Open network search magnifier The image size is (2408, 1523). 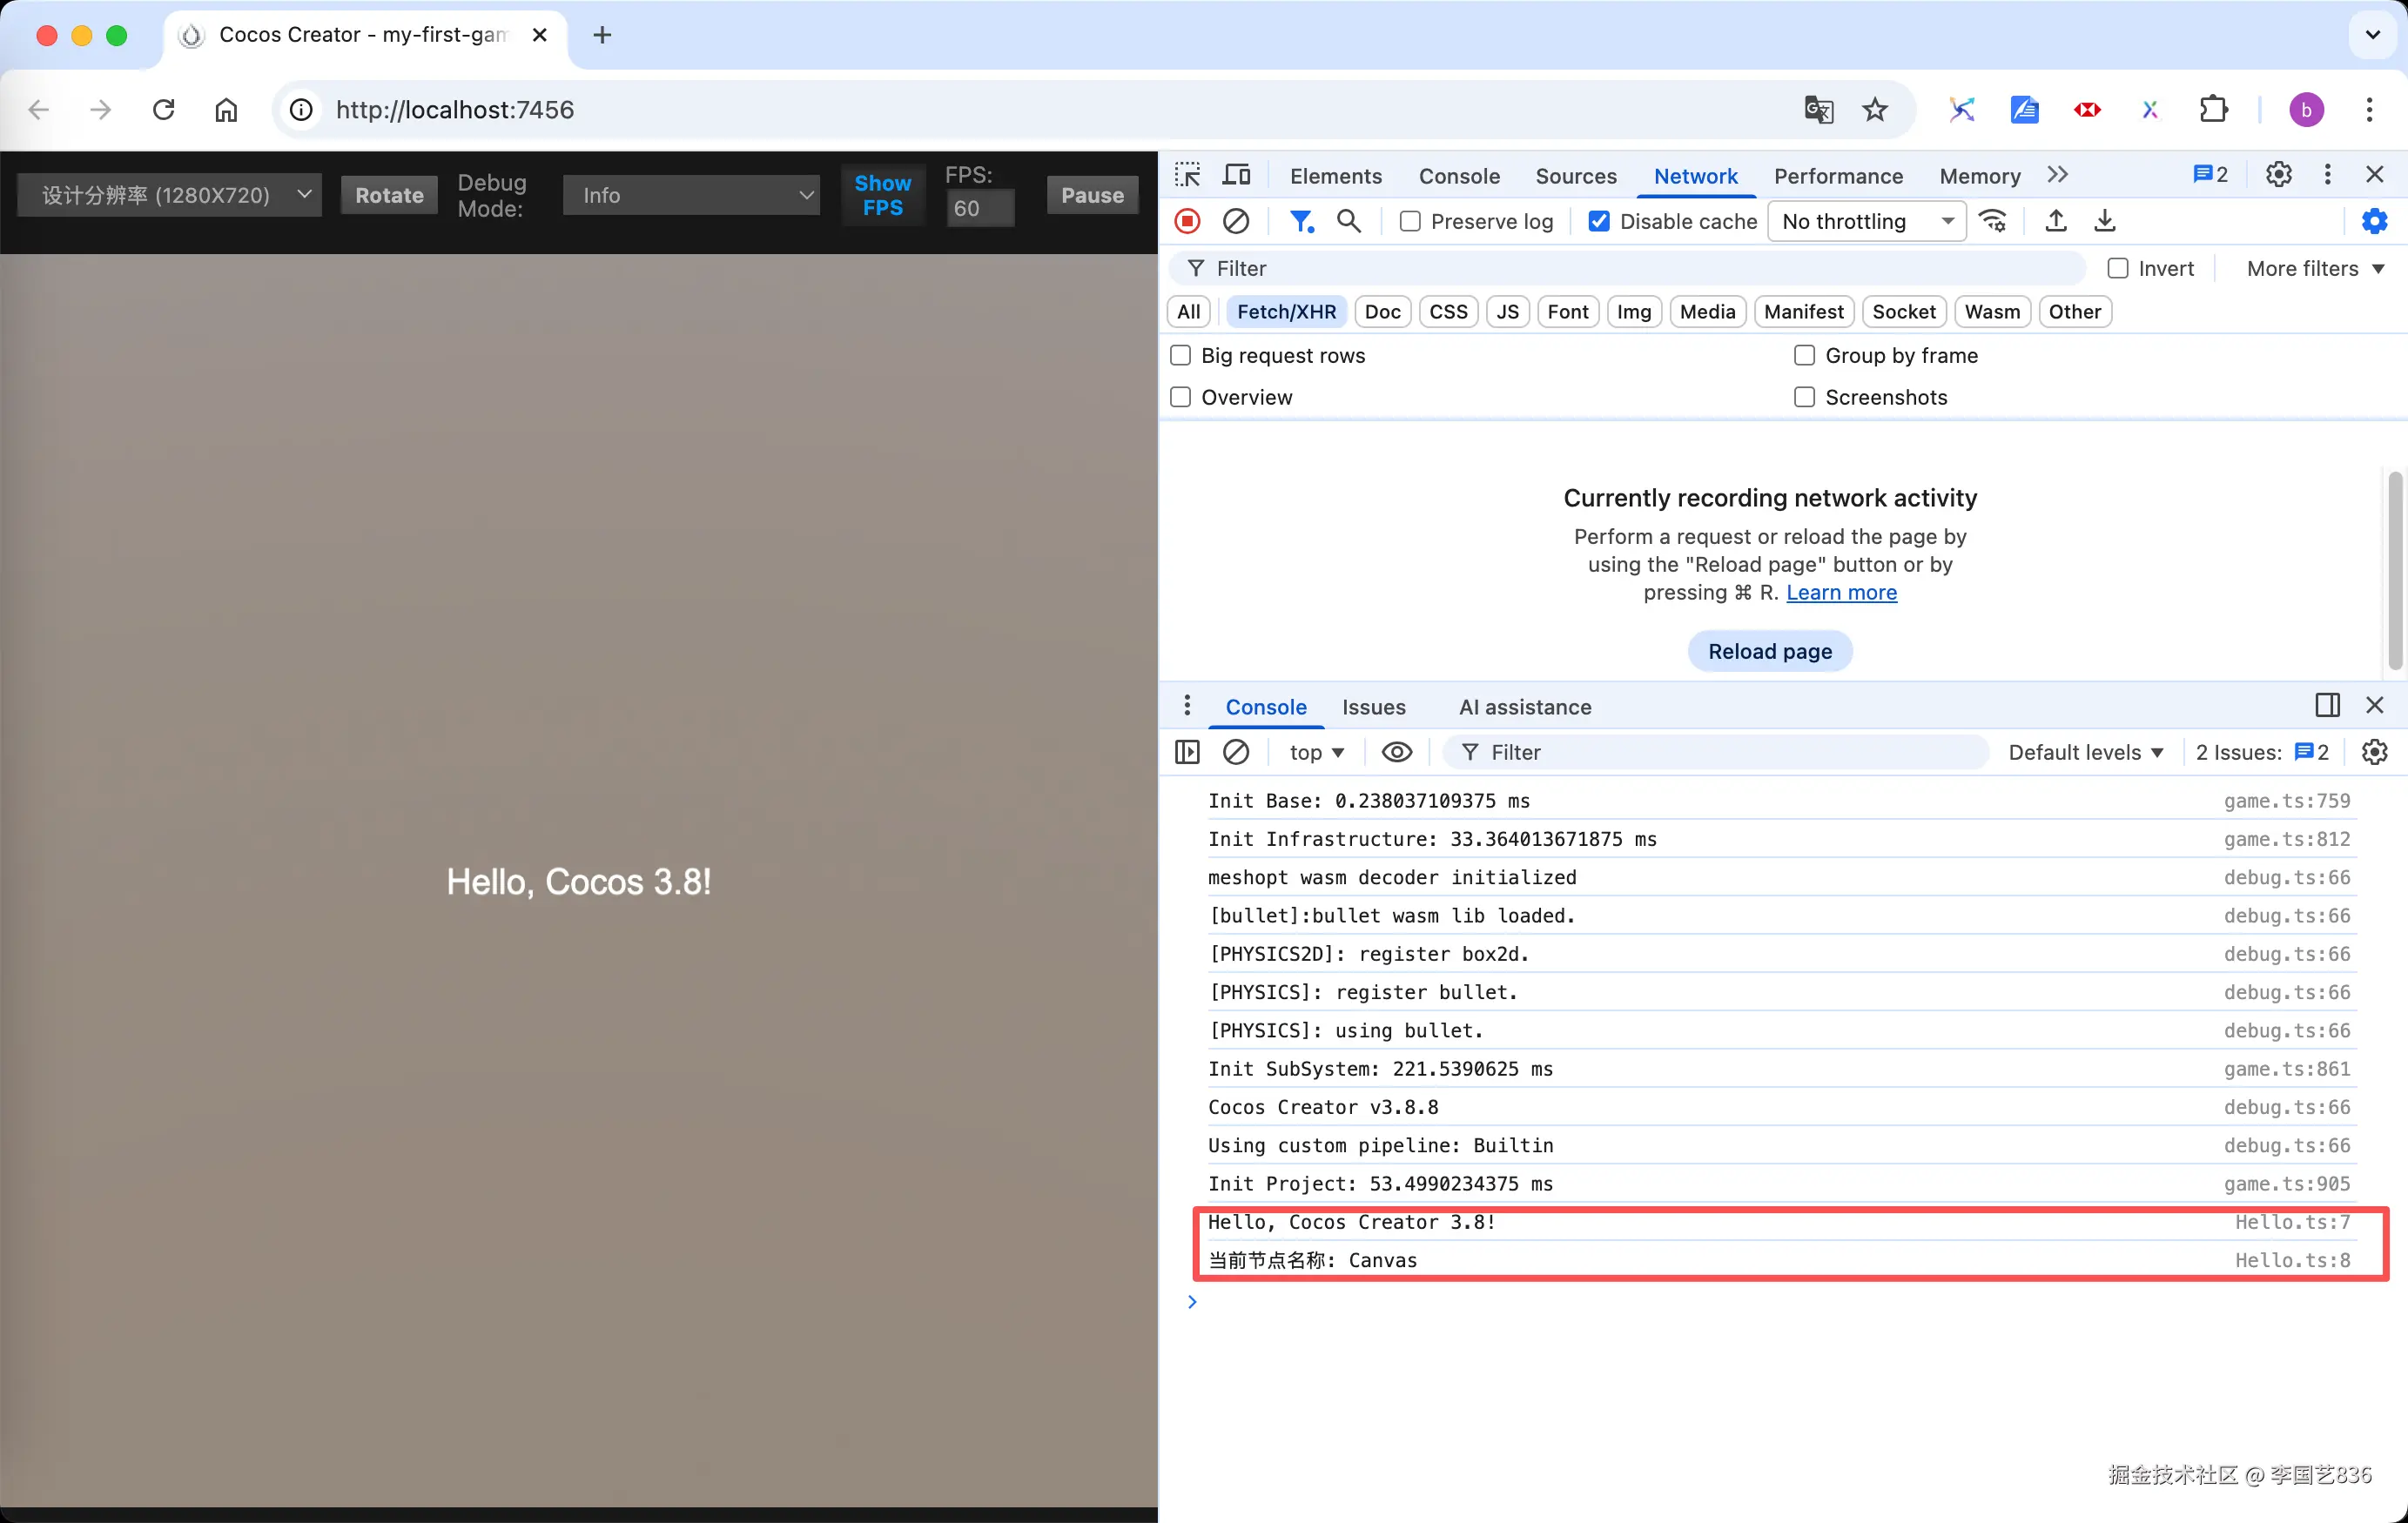point(1349,221)
